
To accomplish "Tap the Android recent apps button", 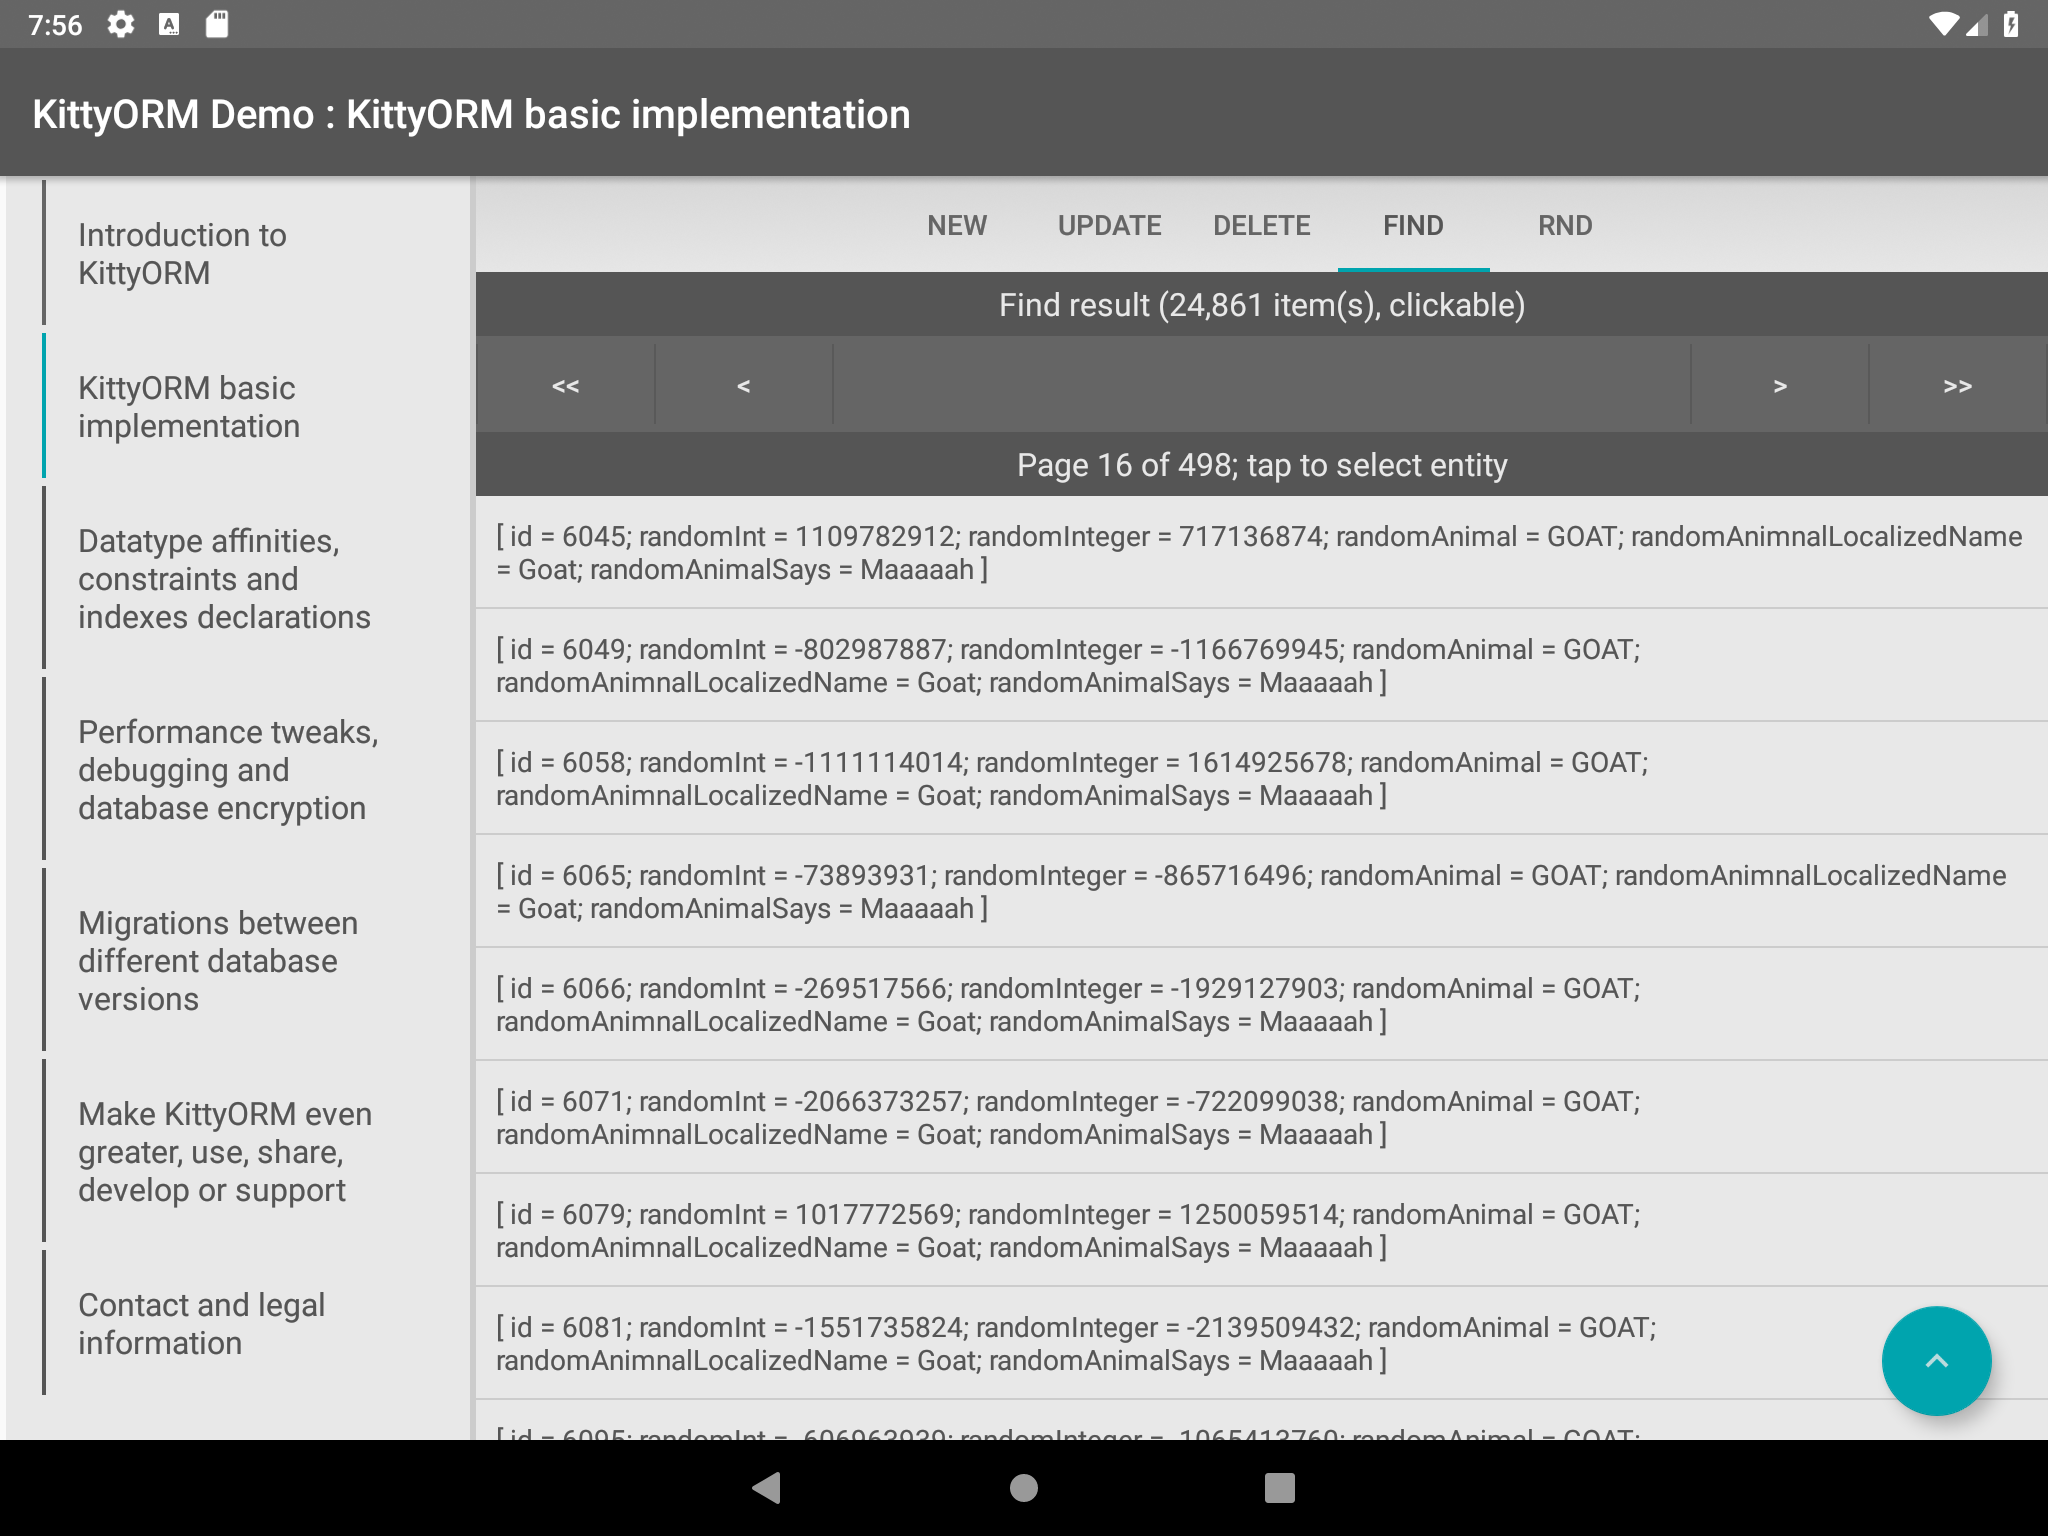I will click(1279, 1488).
